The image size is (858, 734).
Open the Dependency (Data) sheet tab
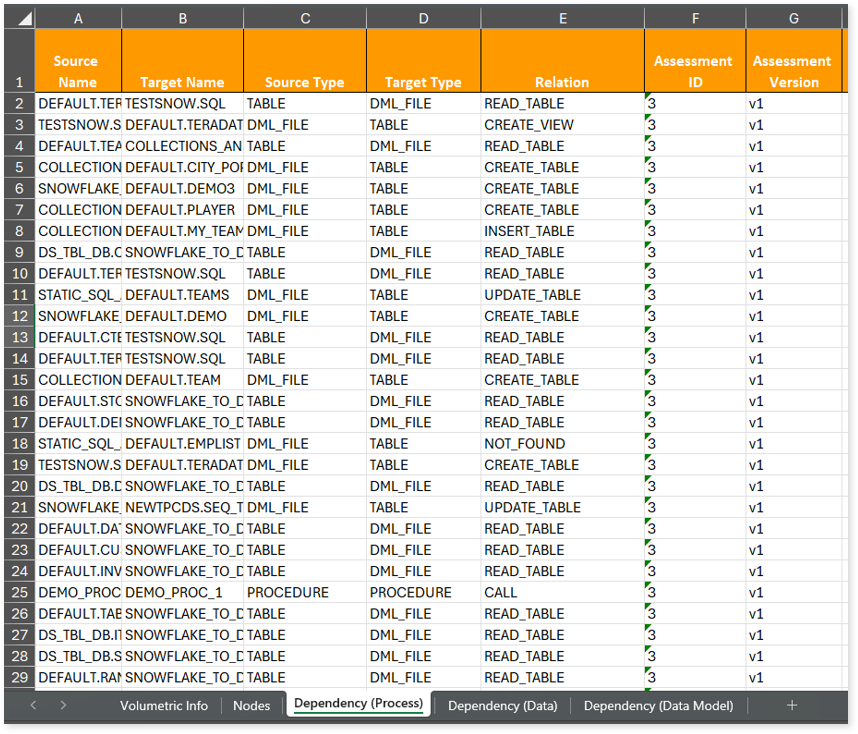point(502,705)
